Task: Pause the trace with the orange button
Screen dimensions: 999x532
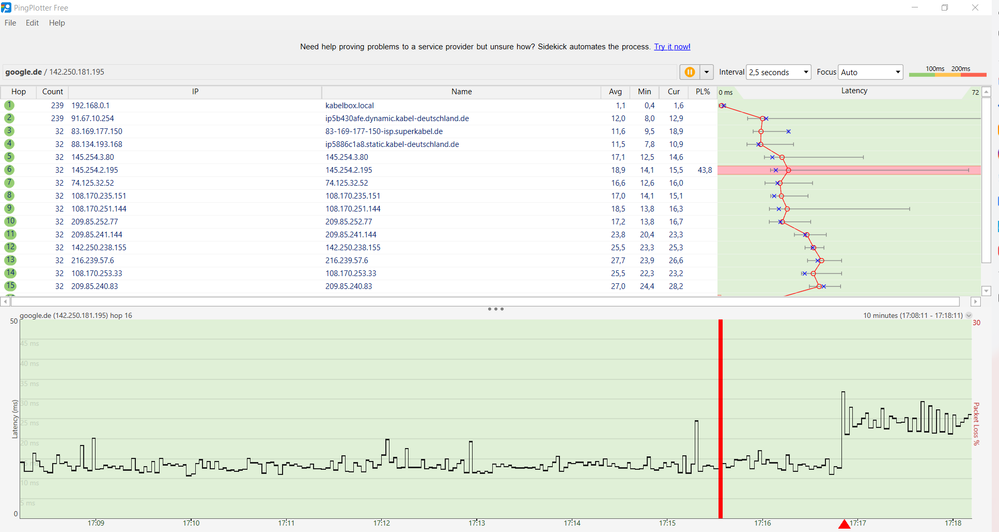Action: click(689, 72)
